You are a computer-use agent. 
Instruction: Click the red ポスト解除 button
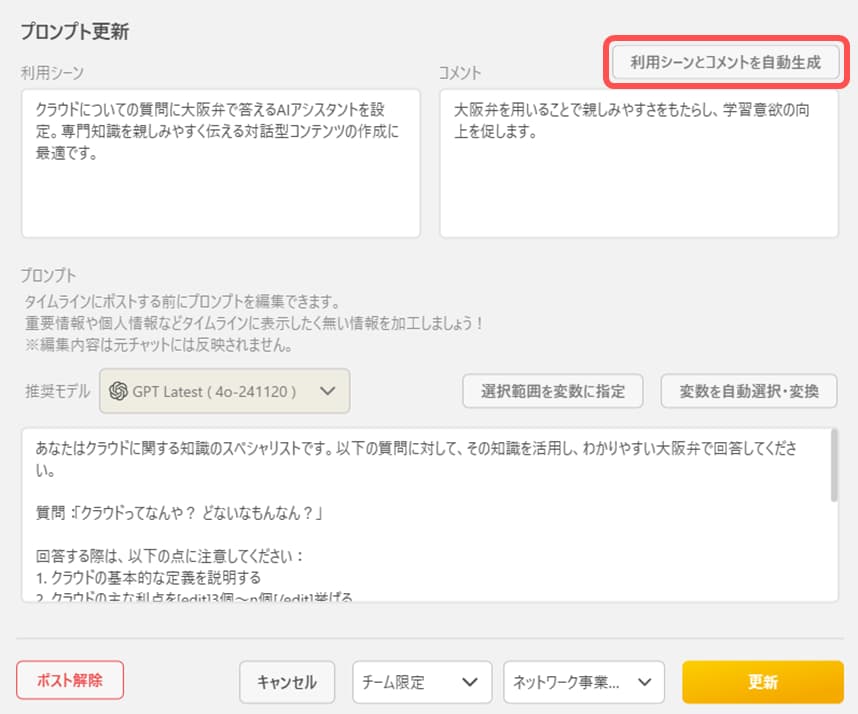point(70,680)
